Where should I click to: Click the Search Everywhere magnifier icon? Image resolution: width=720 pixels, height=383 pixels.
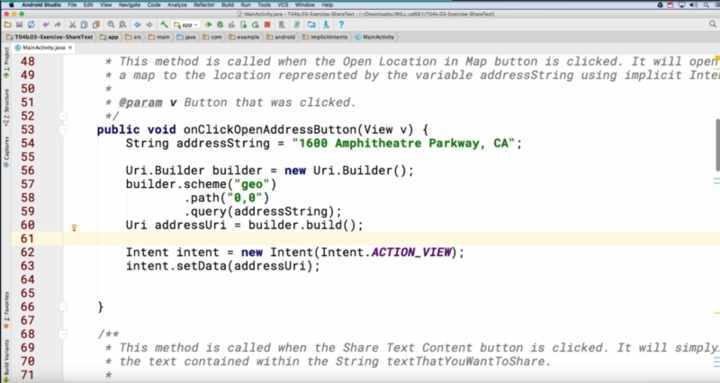(x=713, y=24)
